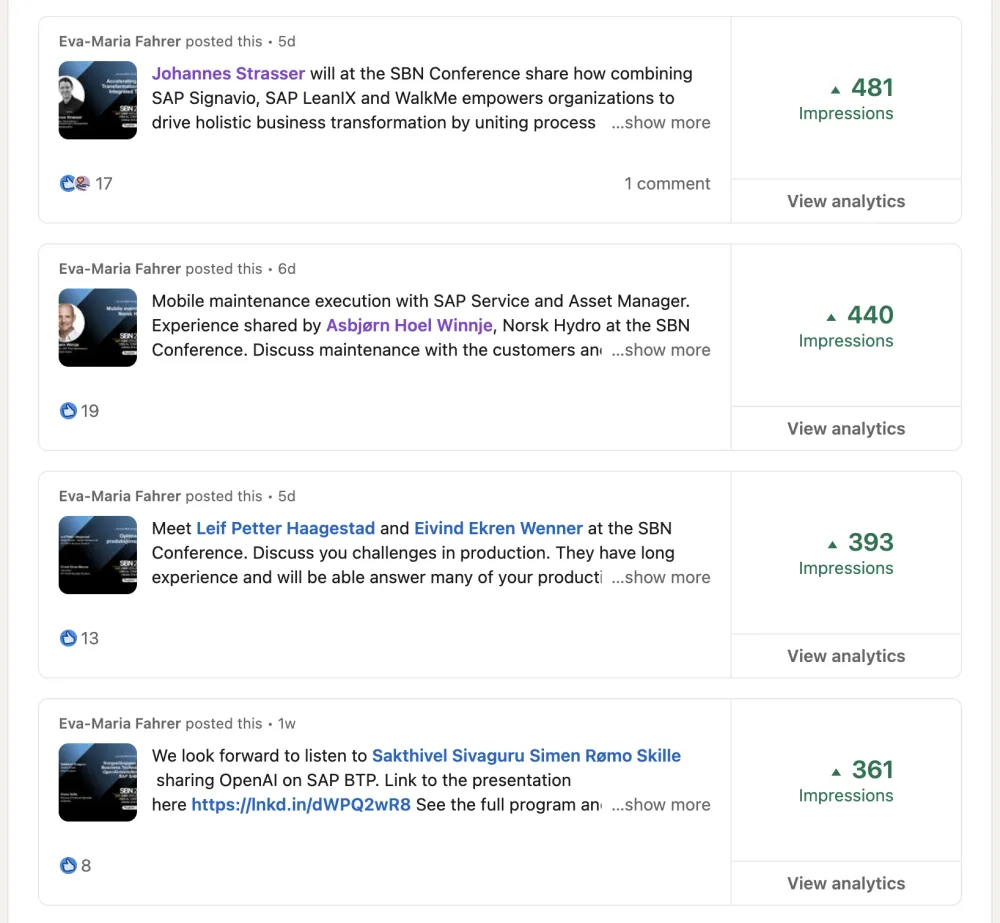Expand show more on Leif Petter post
The image size is (1000, 923).
661,577
